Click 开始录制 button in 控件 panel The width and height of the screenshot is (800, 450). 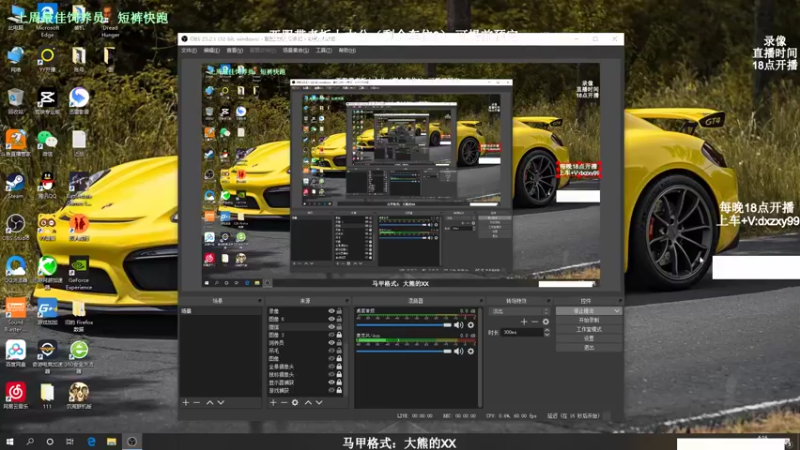589,320
